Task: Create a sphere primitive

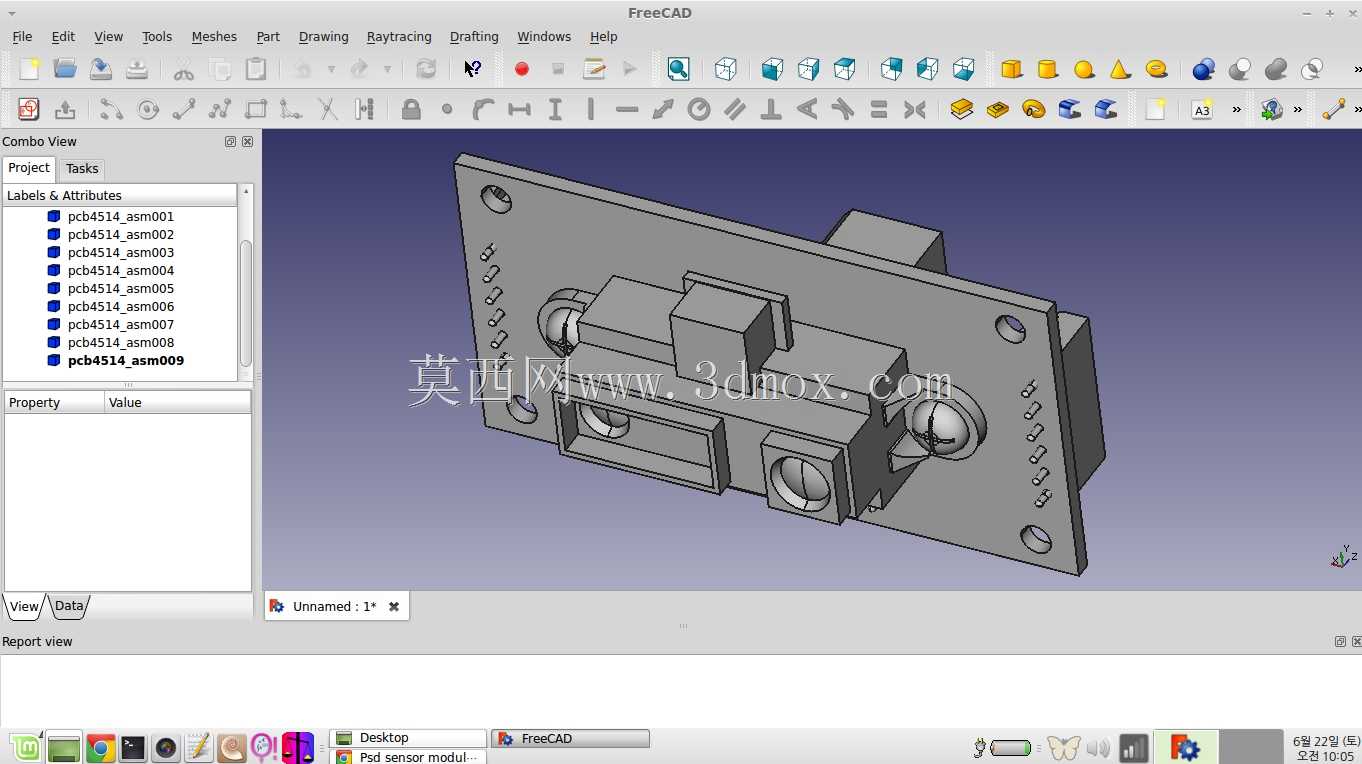Action: [x=1084, y=69]
